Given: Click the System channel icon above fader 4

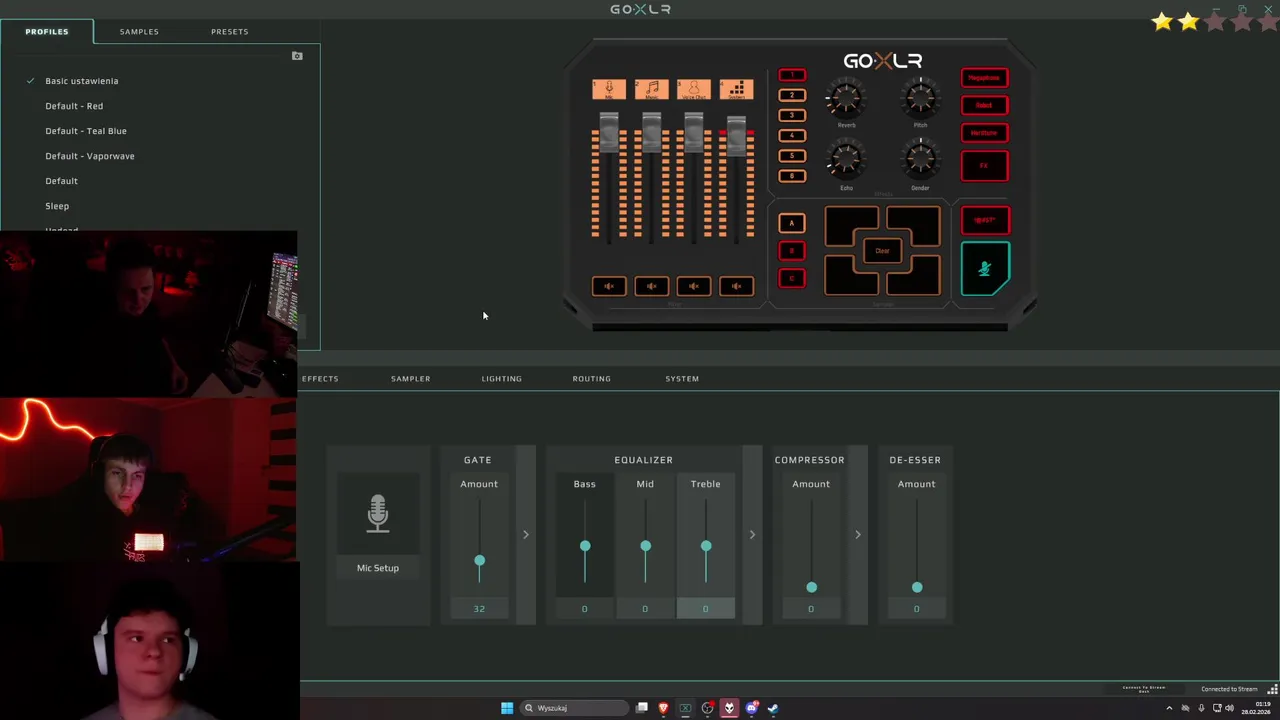Looking at the screenshot, I should click(736, 89).
